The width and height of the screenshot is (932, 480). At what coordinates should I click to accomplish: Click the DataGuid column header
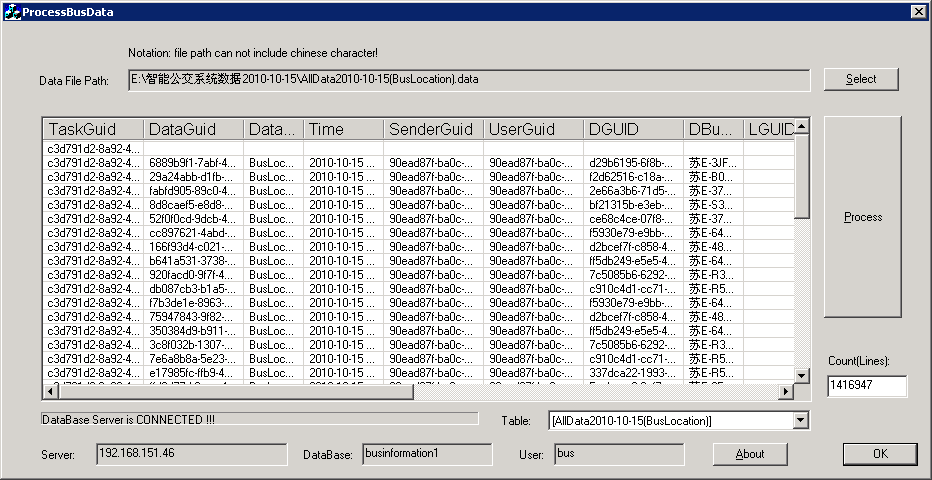pyautogui.click(x=192, y=130)
